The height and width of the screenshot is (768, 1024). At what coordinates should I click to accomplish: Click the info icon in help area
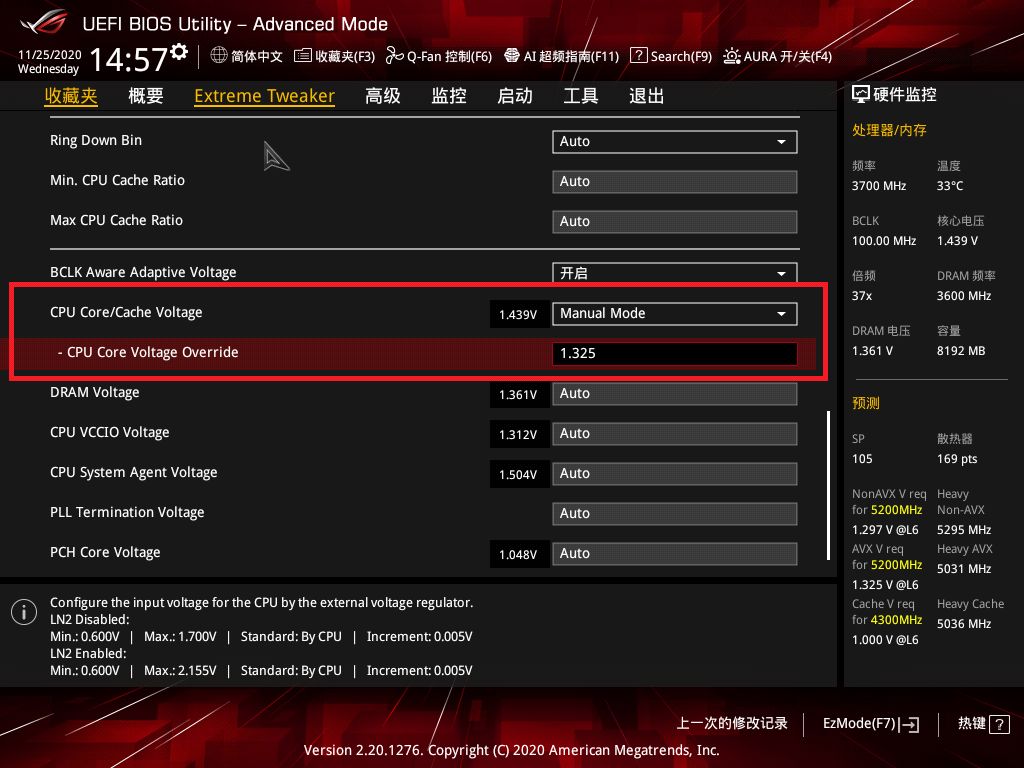pos(23,612)
